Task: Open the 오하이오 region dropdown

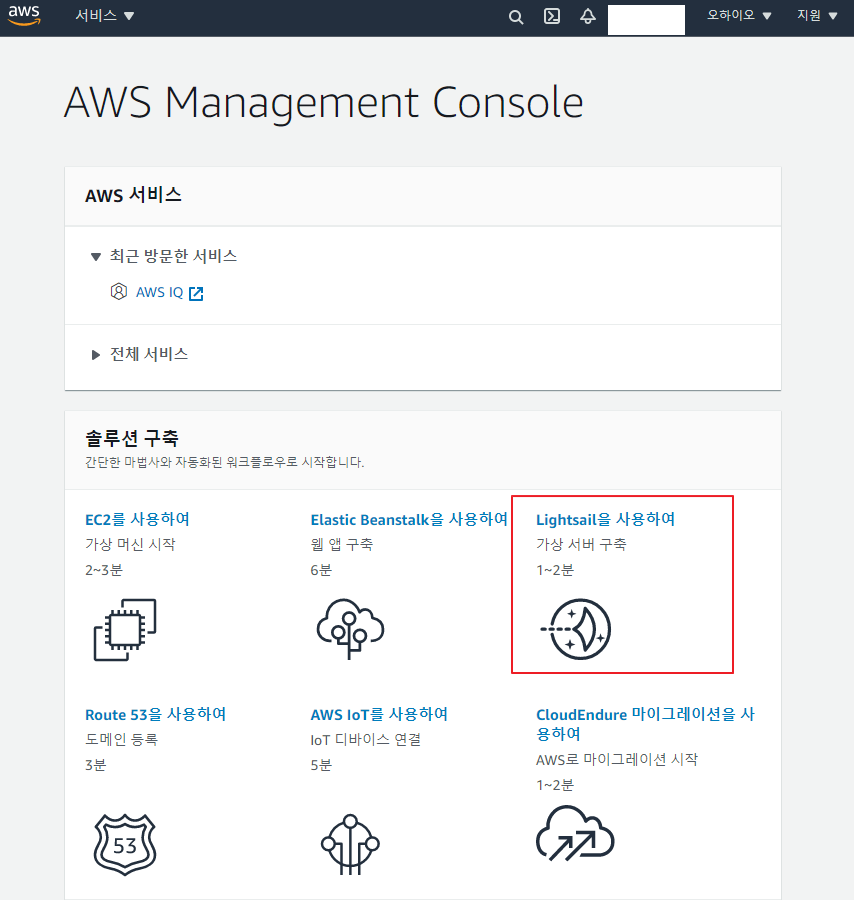Action: [739, 15]
